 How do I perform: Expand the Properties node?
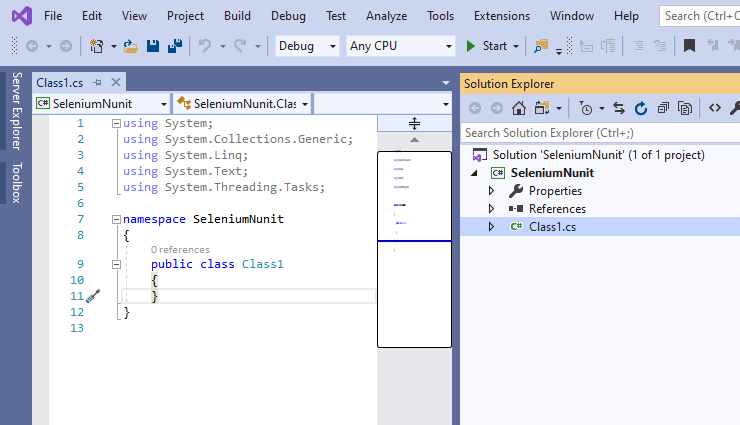coord(491,191)
